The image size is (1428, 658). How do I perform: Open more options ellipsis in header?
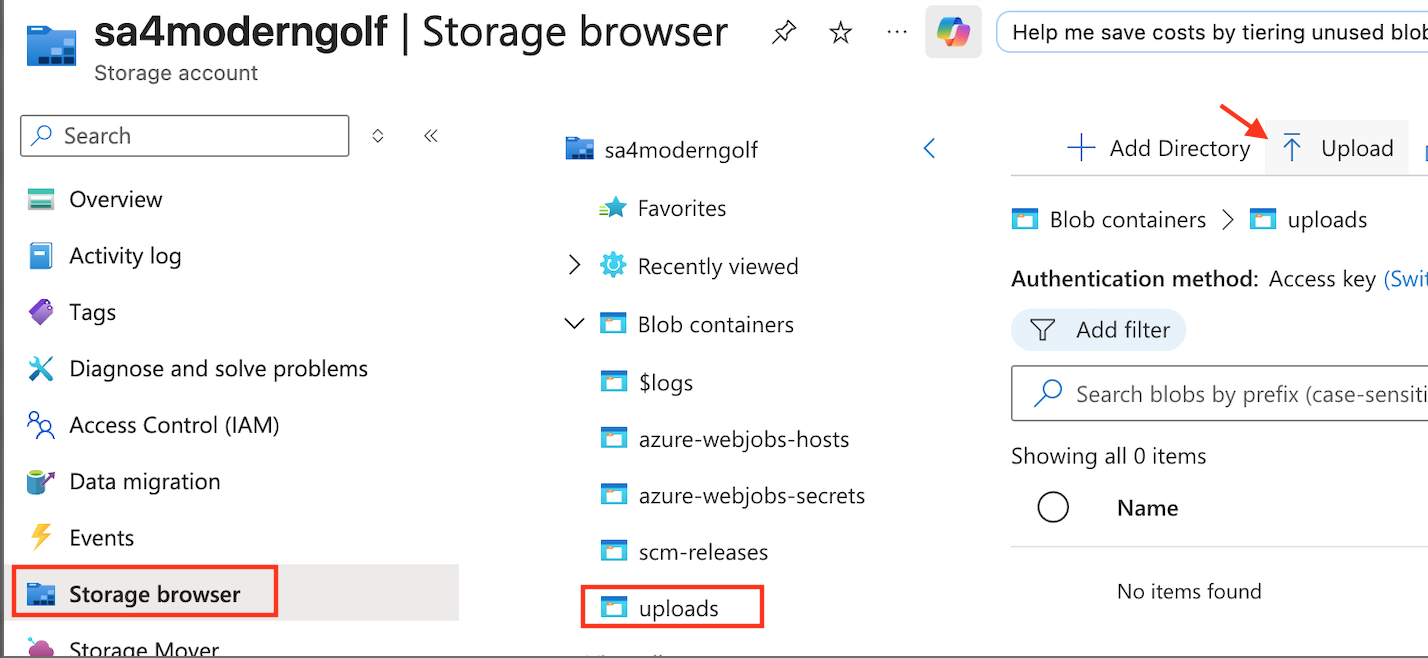[x=897, y=33]
